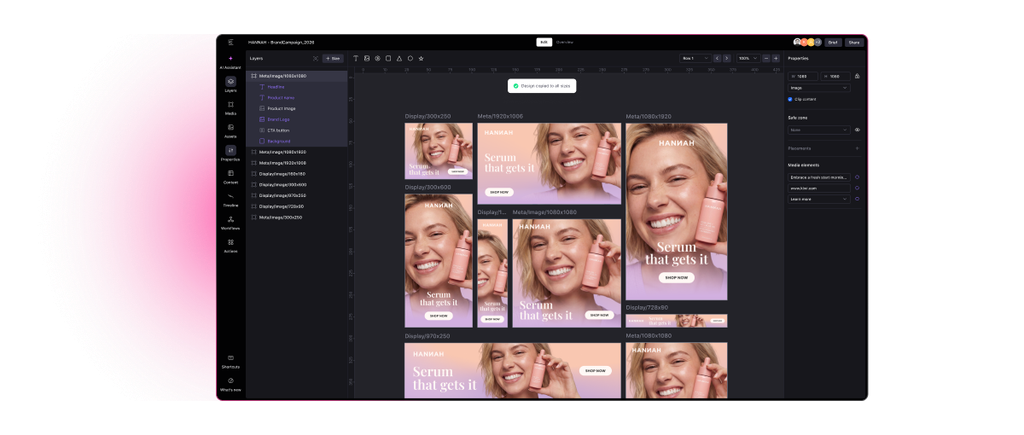Click link icon beside the URL field
This screenshot has width=1024, height=435.
click(857, 188)
